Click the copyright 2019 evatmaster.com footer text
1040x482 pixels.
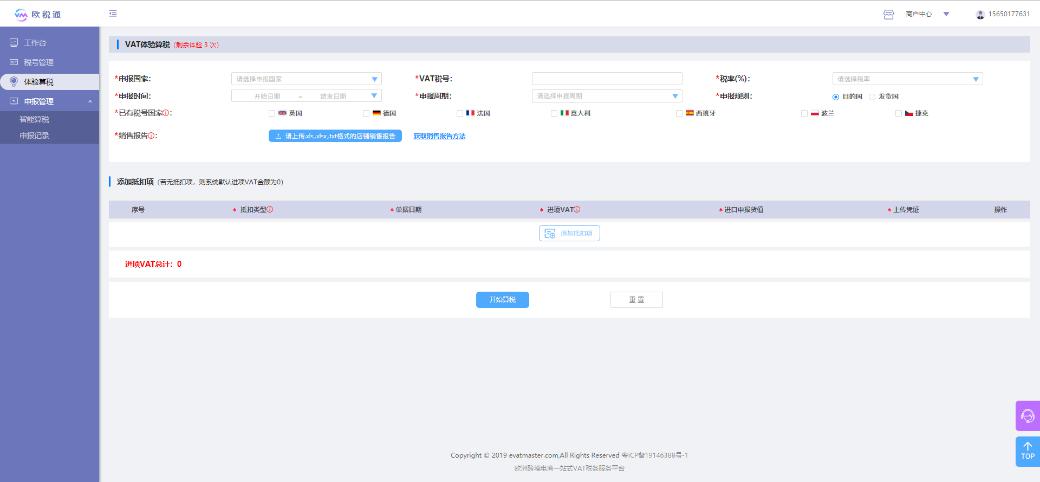[x=570, y=455]
